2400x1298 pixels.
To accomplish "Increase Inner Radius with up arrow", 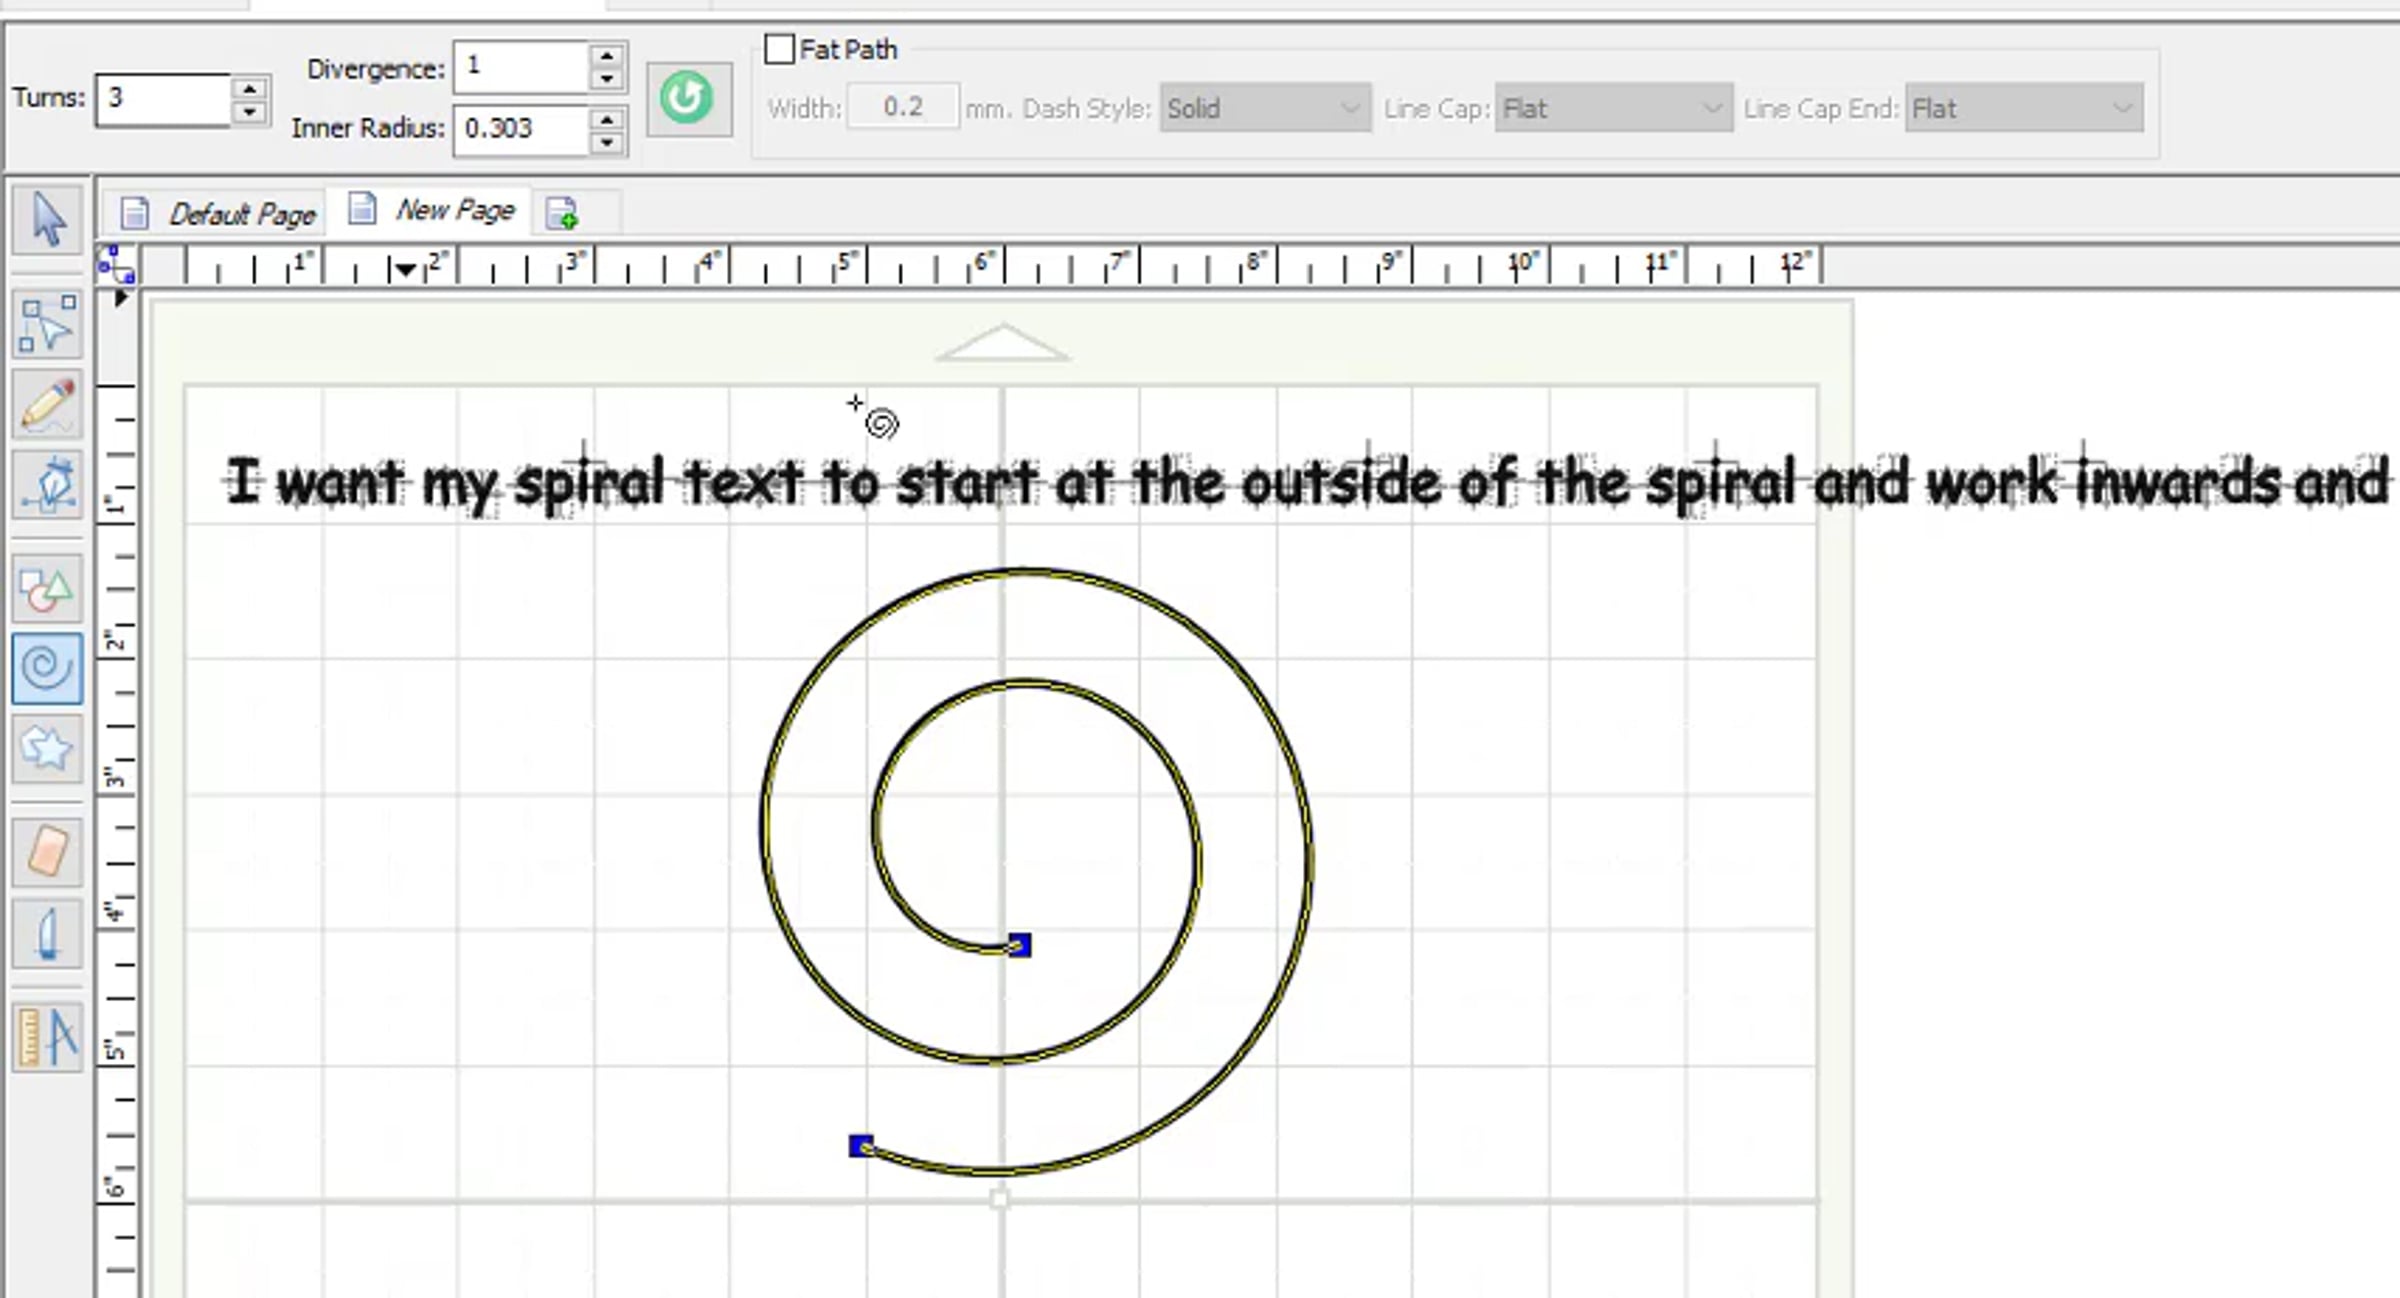I will pos(606,119).
